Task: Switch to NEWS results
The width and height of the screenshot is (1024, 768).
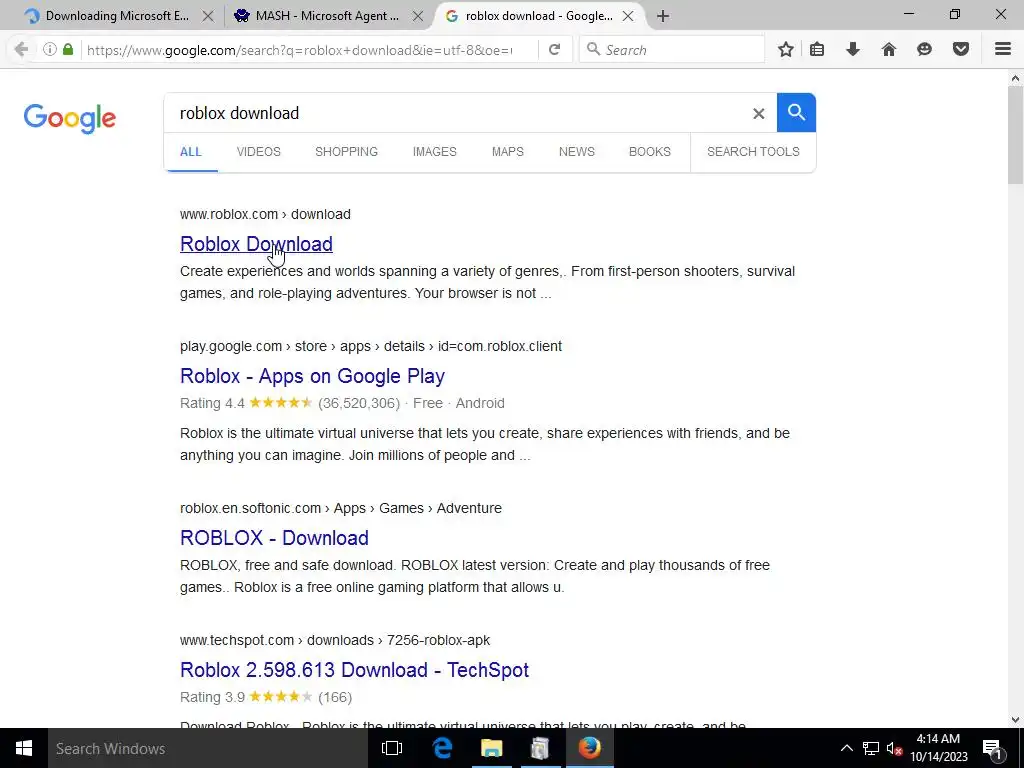Action: coord(577,152)
